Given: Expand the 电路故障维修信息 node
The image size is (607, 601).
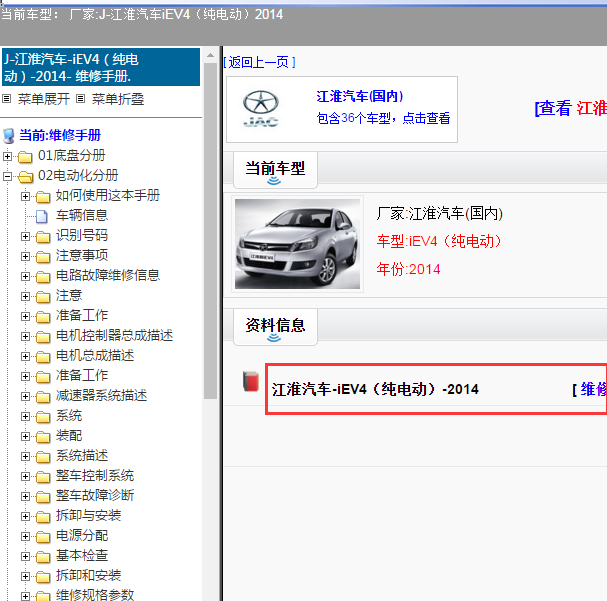Looking at the screenshot, I should tap(25, 277).
